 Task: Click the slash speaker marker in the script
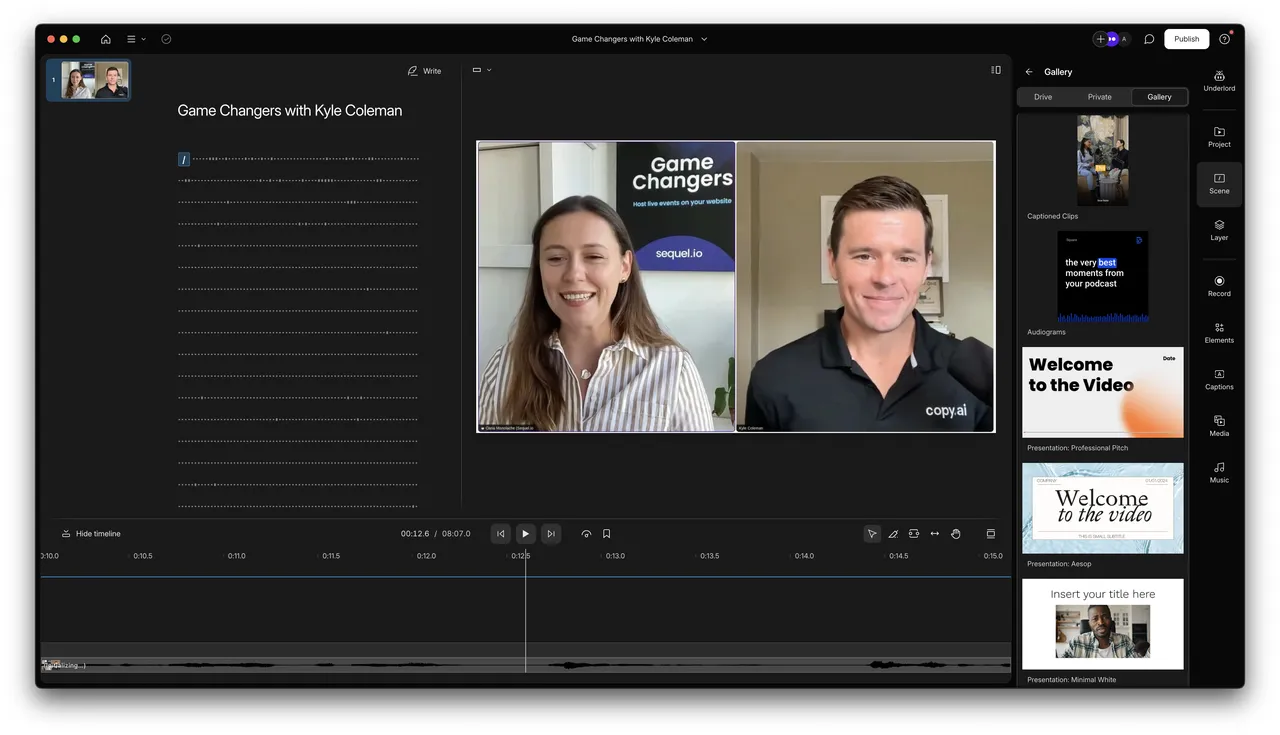(x=184, y=159)
